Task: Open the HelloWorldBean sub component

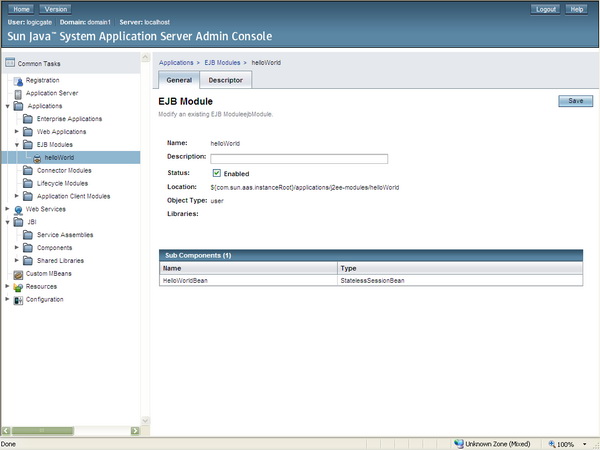Action: tap(185, 280)
